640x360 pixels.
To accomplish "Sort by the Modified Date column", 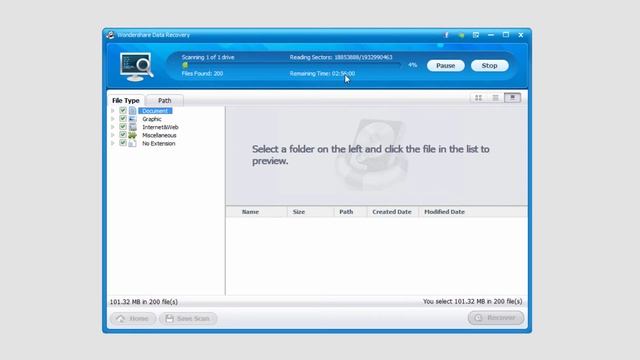I will tap(444, 212).
